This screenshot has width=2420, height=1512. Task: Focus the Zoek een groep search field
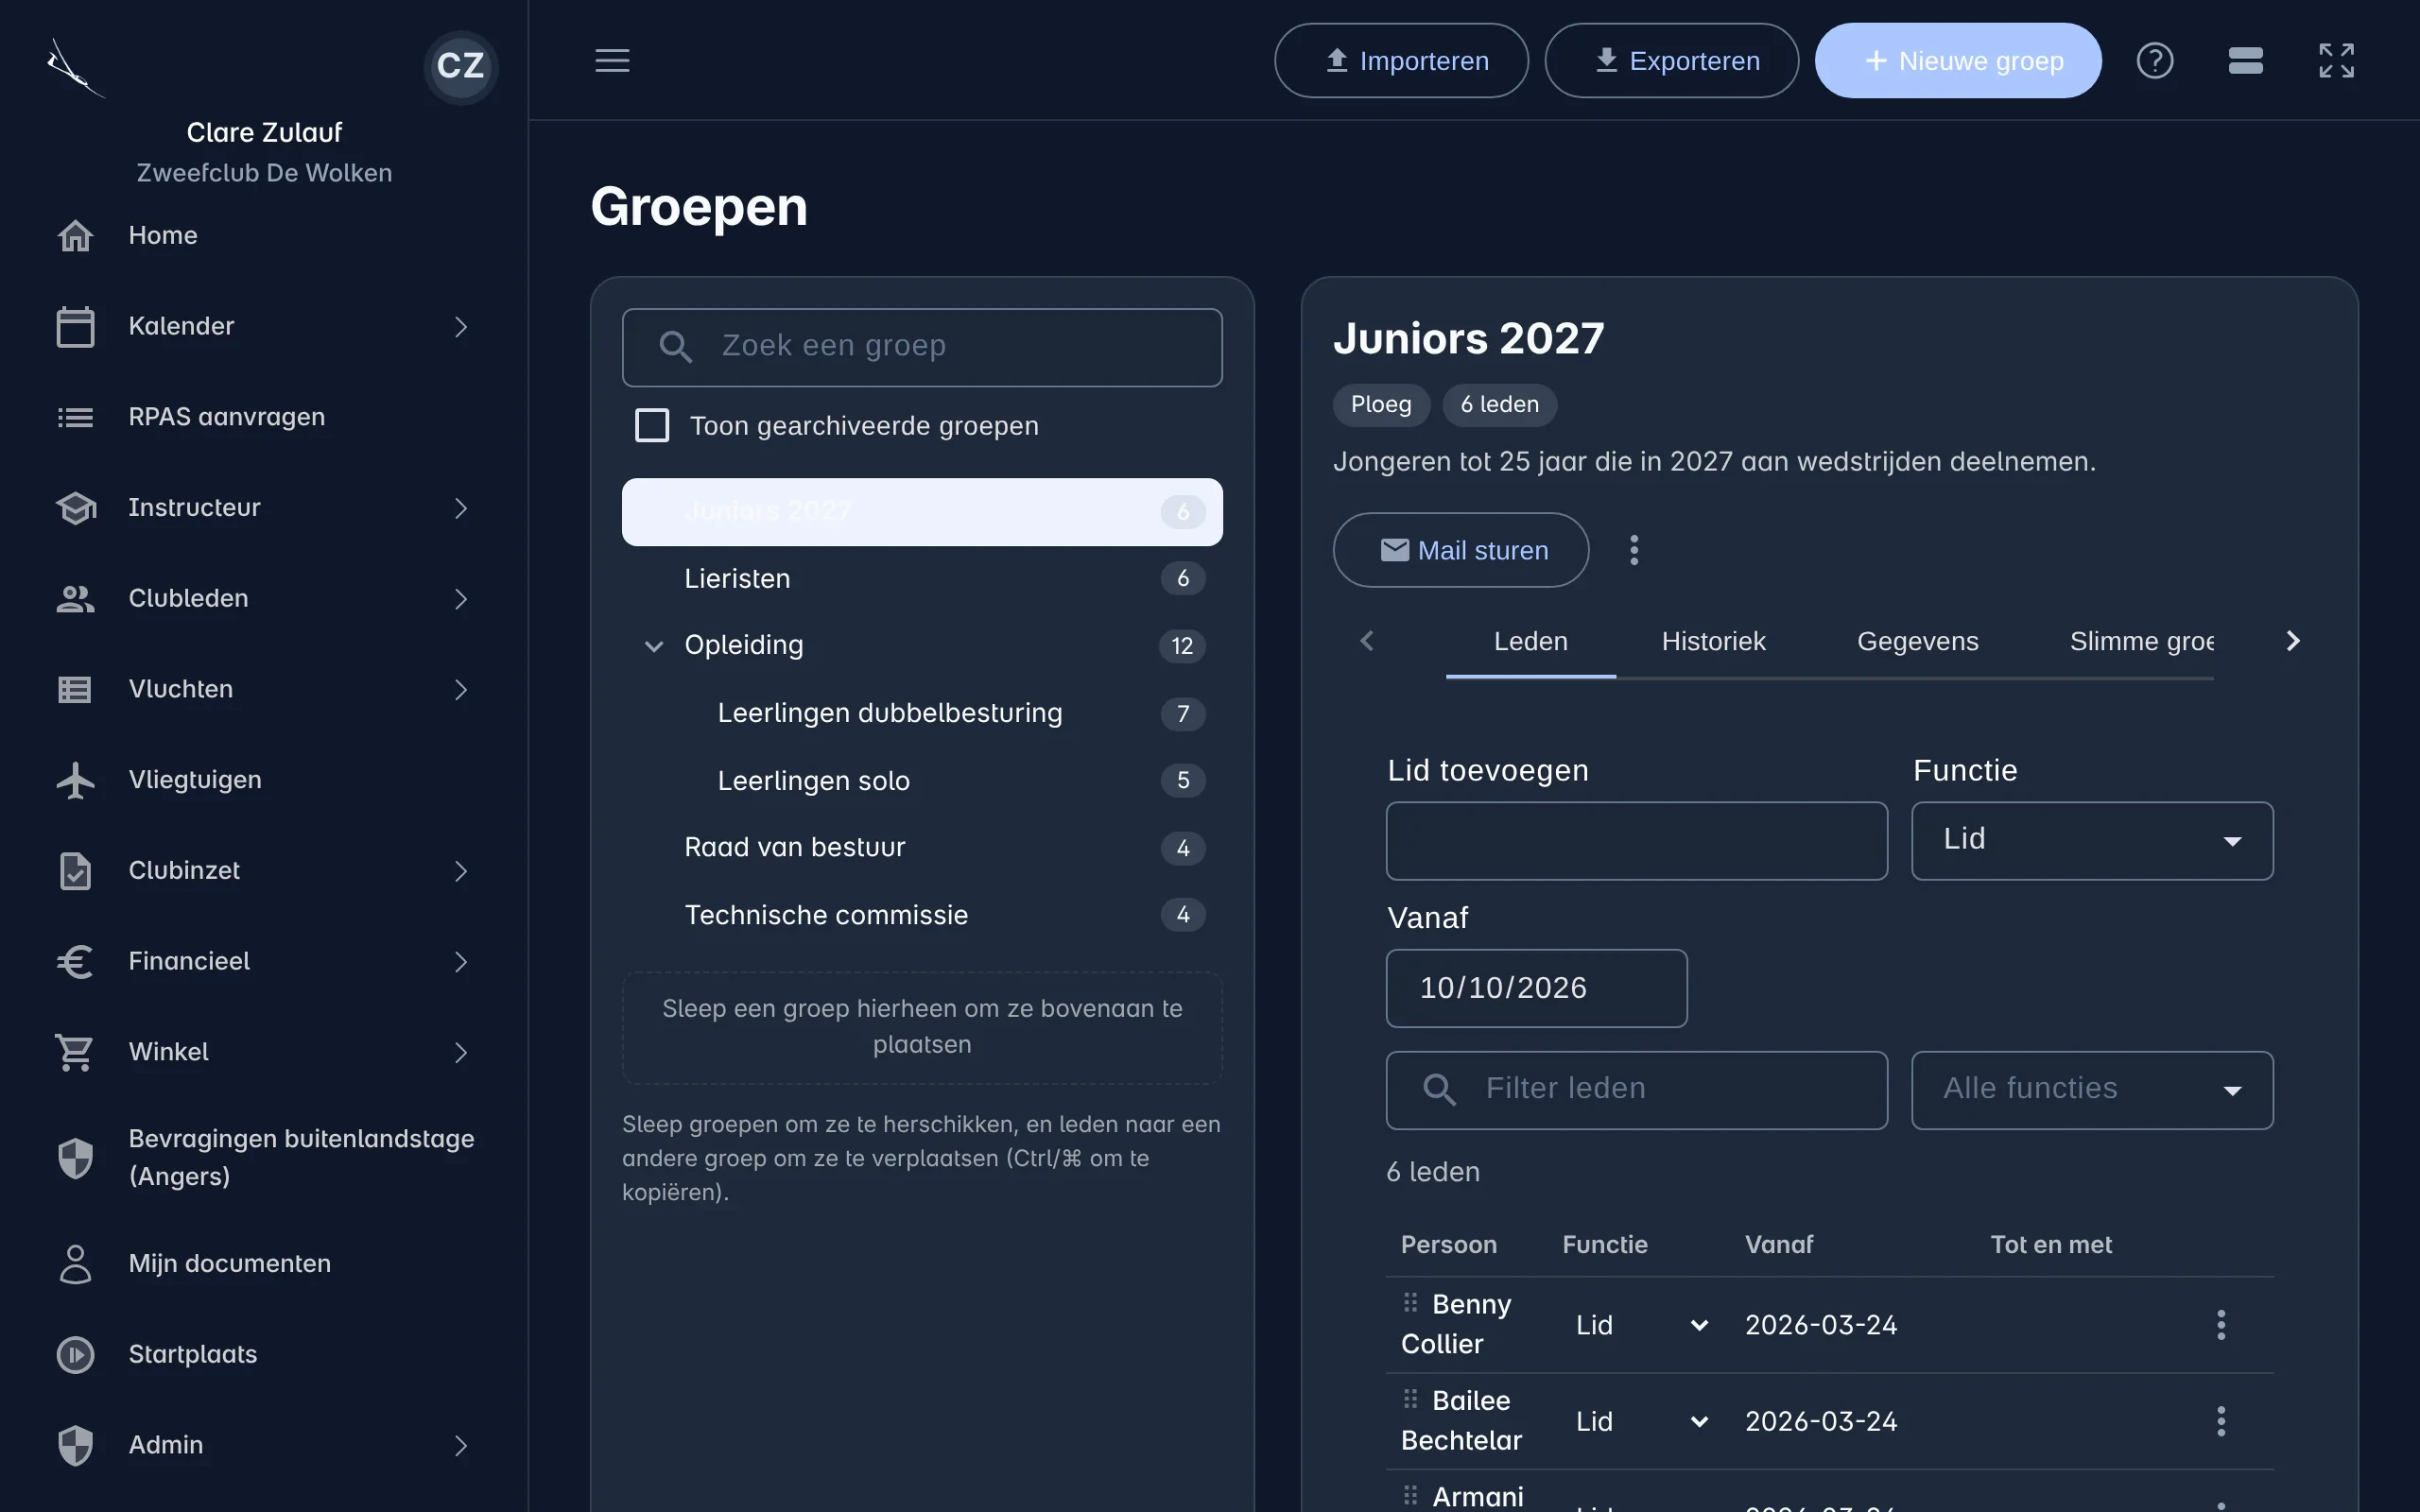coord(922,347)
